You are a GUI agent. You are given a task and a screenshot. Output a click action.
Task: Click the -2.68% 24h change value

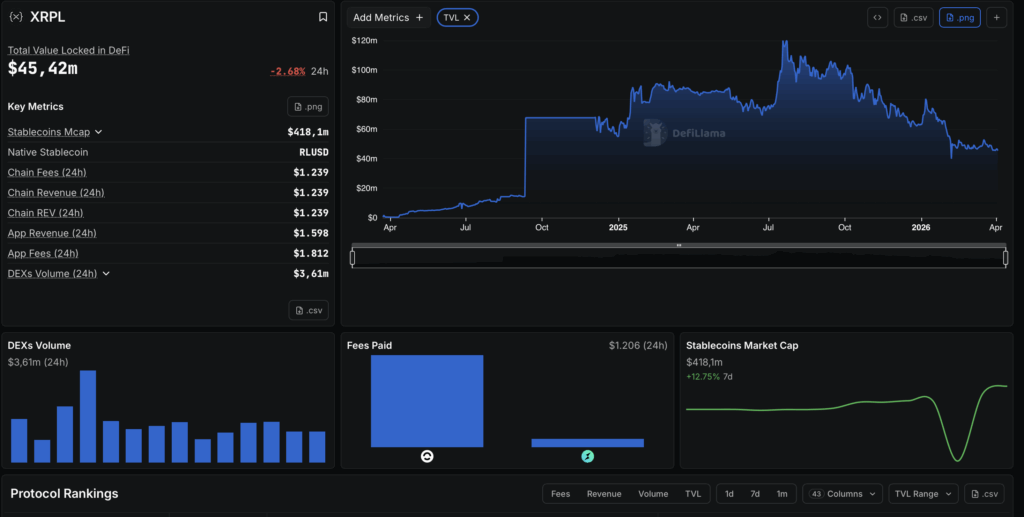pos(288,71)
